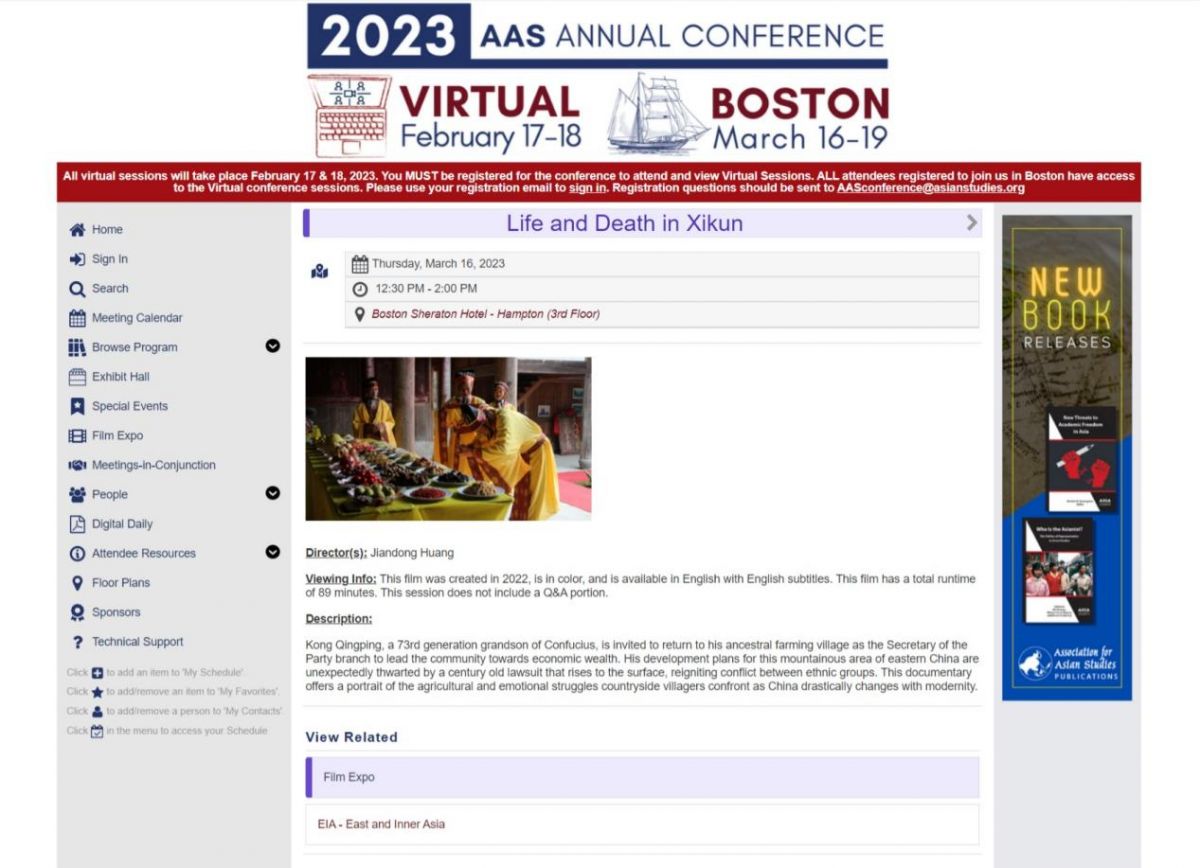Go to next session using right chevron
Screen dimensions: 1200x868
(x=971, y=223)
